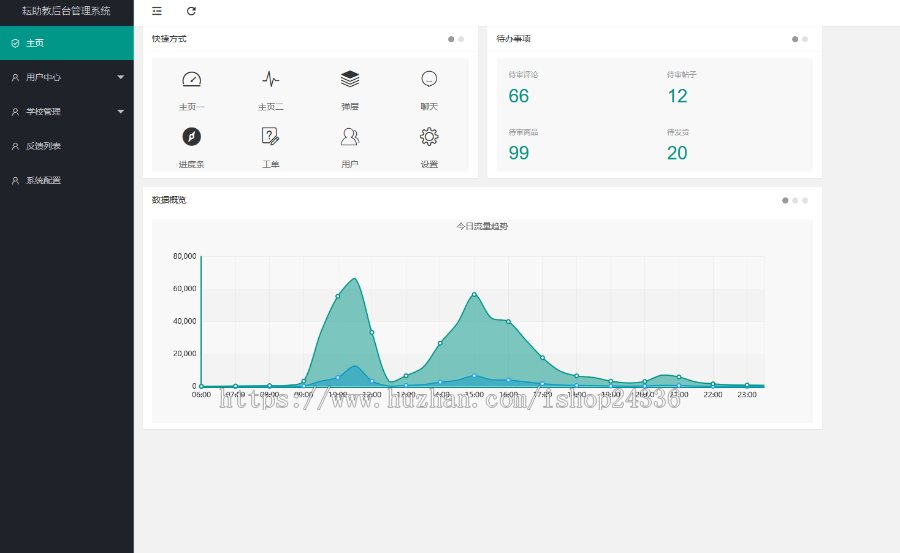This screenshot has height=553, width=900.
Task: Click the 15:00 data point on chart
Action: pos(474,295)
